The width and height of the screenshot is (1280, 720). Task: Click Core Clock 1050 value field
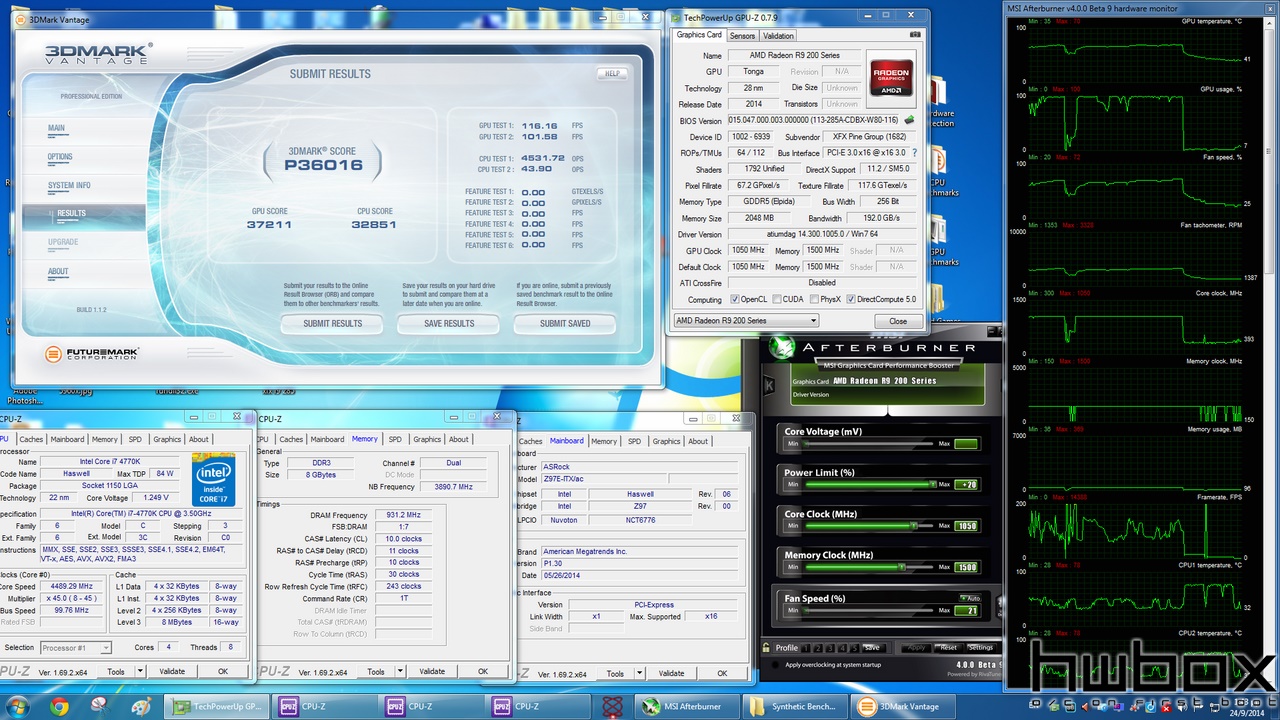pos(966,525)
